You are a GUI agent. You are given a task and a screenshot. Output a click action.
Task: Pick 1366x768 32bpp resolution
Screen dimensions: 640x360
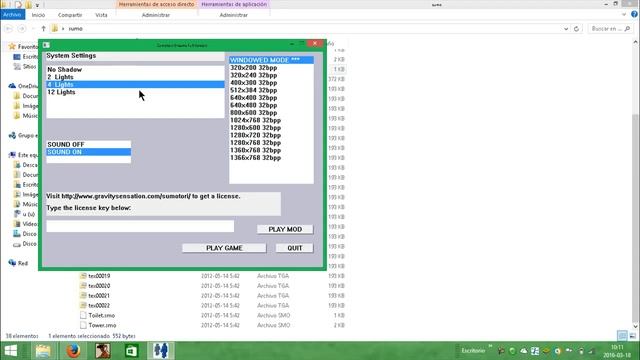point(271,158)
